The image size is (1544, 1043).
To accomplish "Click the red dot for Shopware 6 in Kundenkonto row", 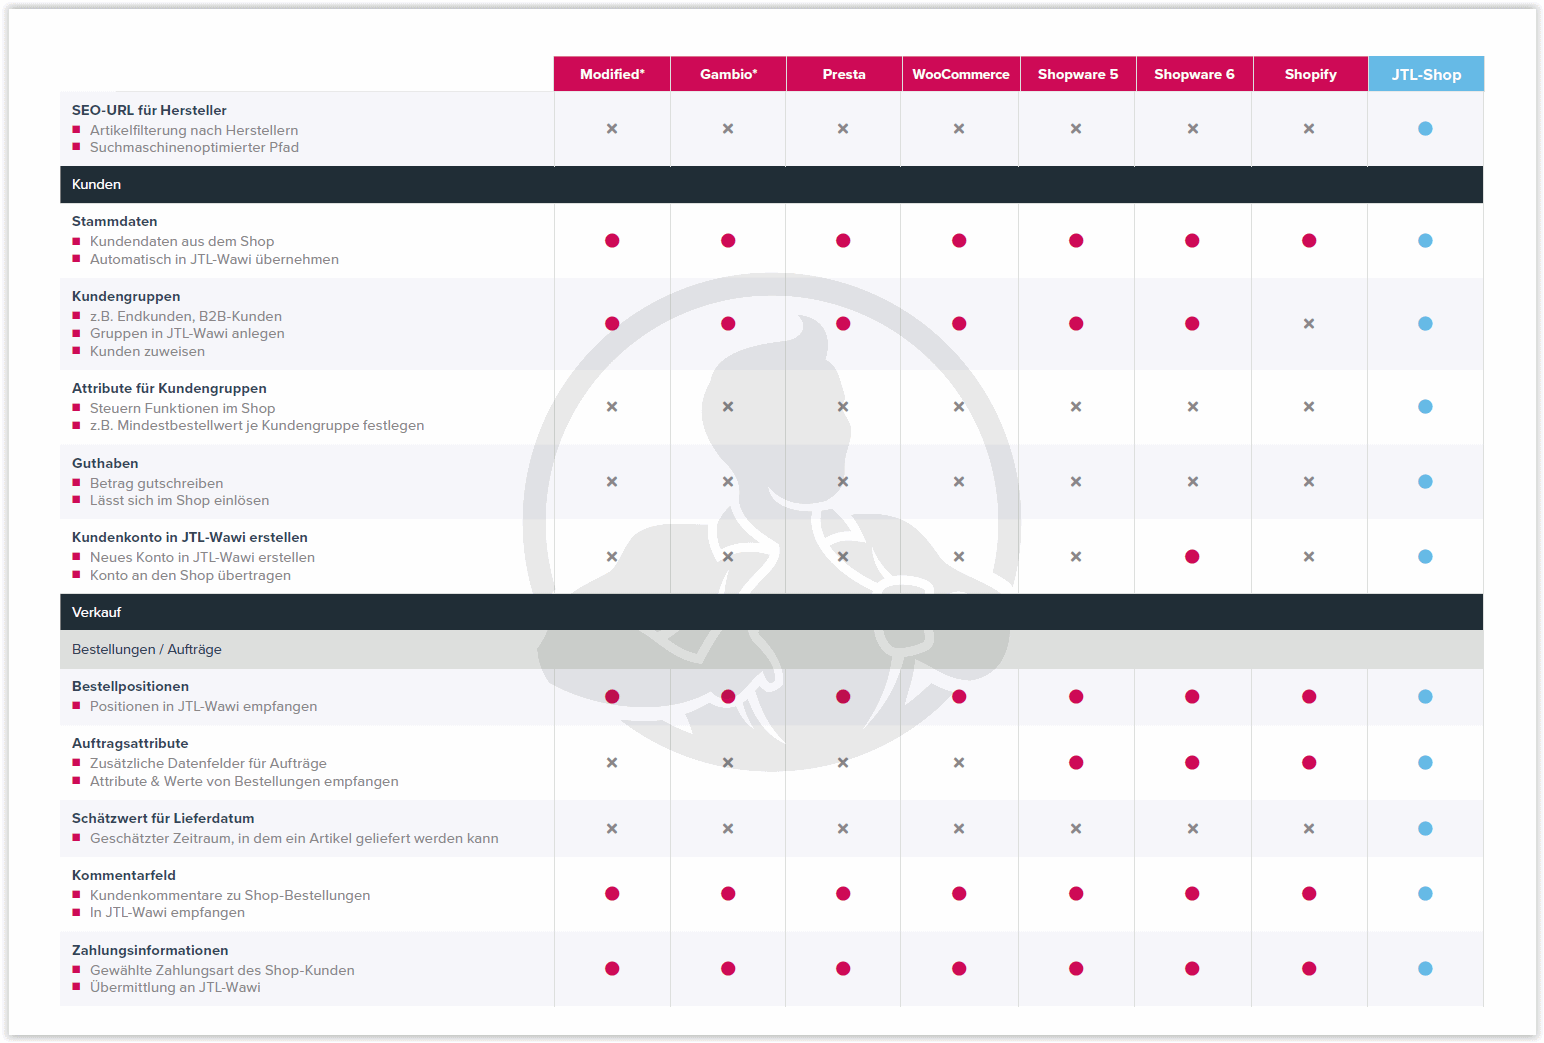I will click(x=1192, y=557).
